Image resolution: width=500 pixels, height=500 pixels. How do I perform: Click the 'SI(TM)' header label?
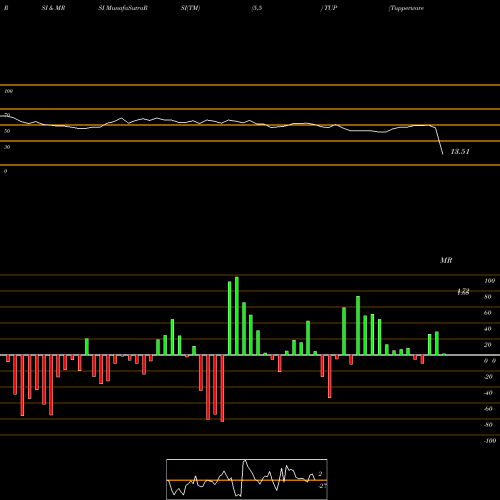[x=190, y=8]
